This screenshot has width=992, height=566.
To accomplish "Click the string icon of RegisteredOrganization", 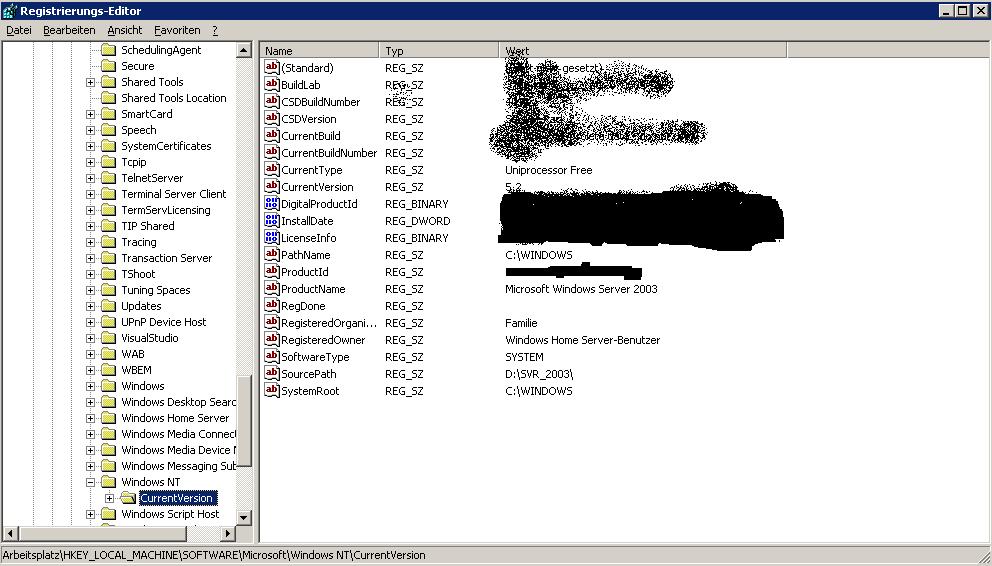I will click(271, 323).
